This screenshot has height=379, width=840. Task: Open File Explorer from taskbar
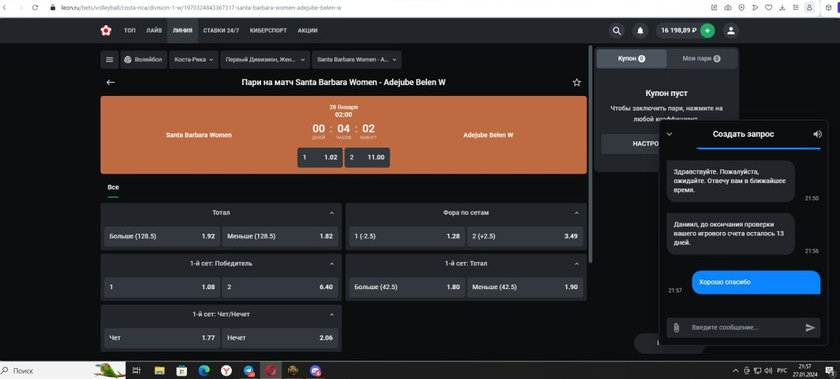click(159, 370)
